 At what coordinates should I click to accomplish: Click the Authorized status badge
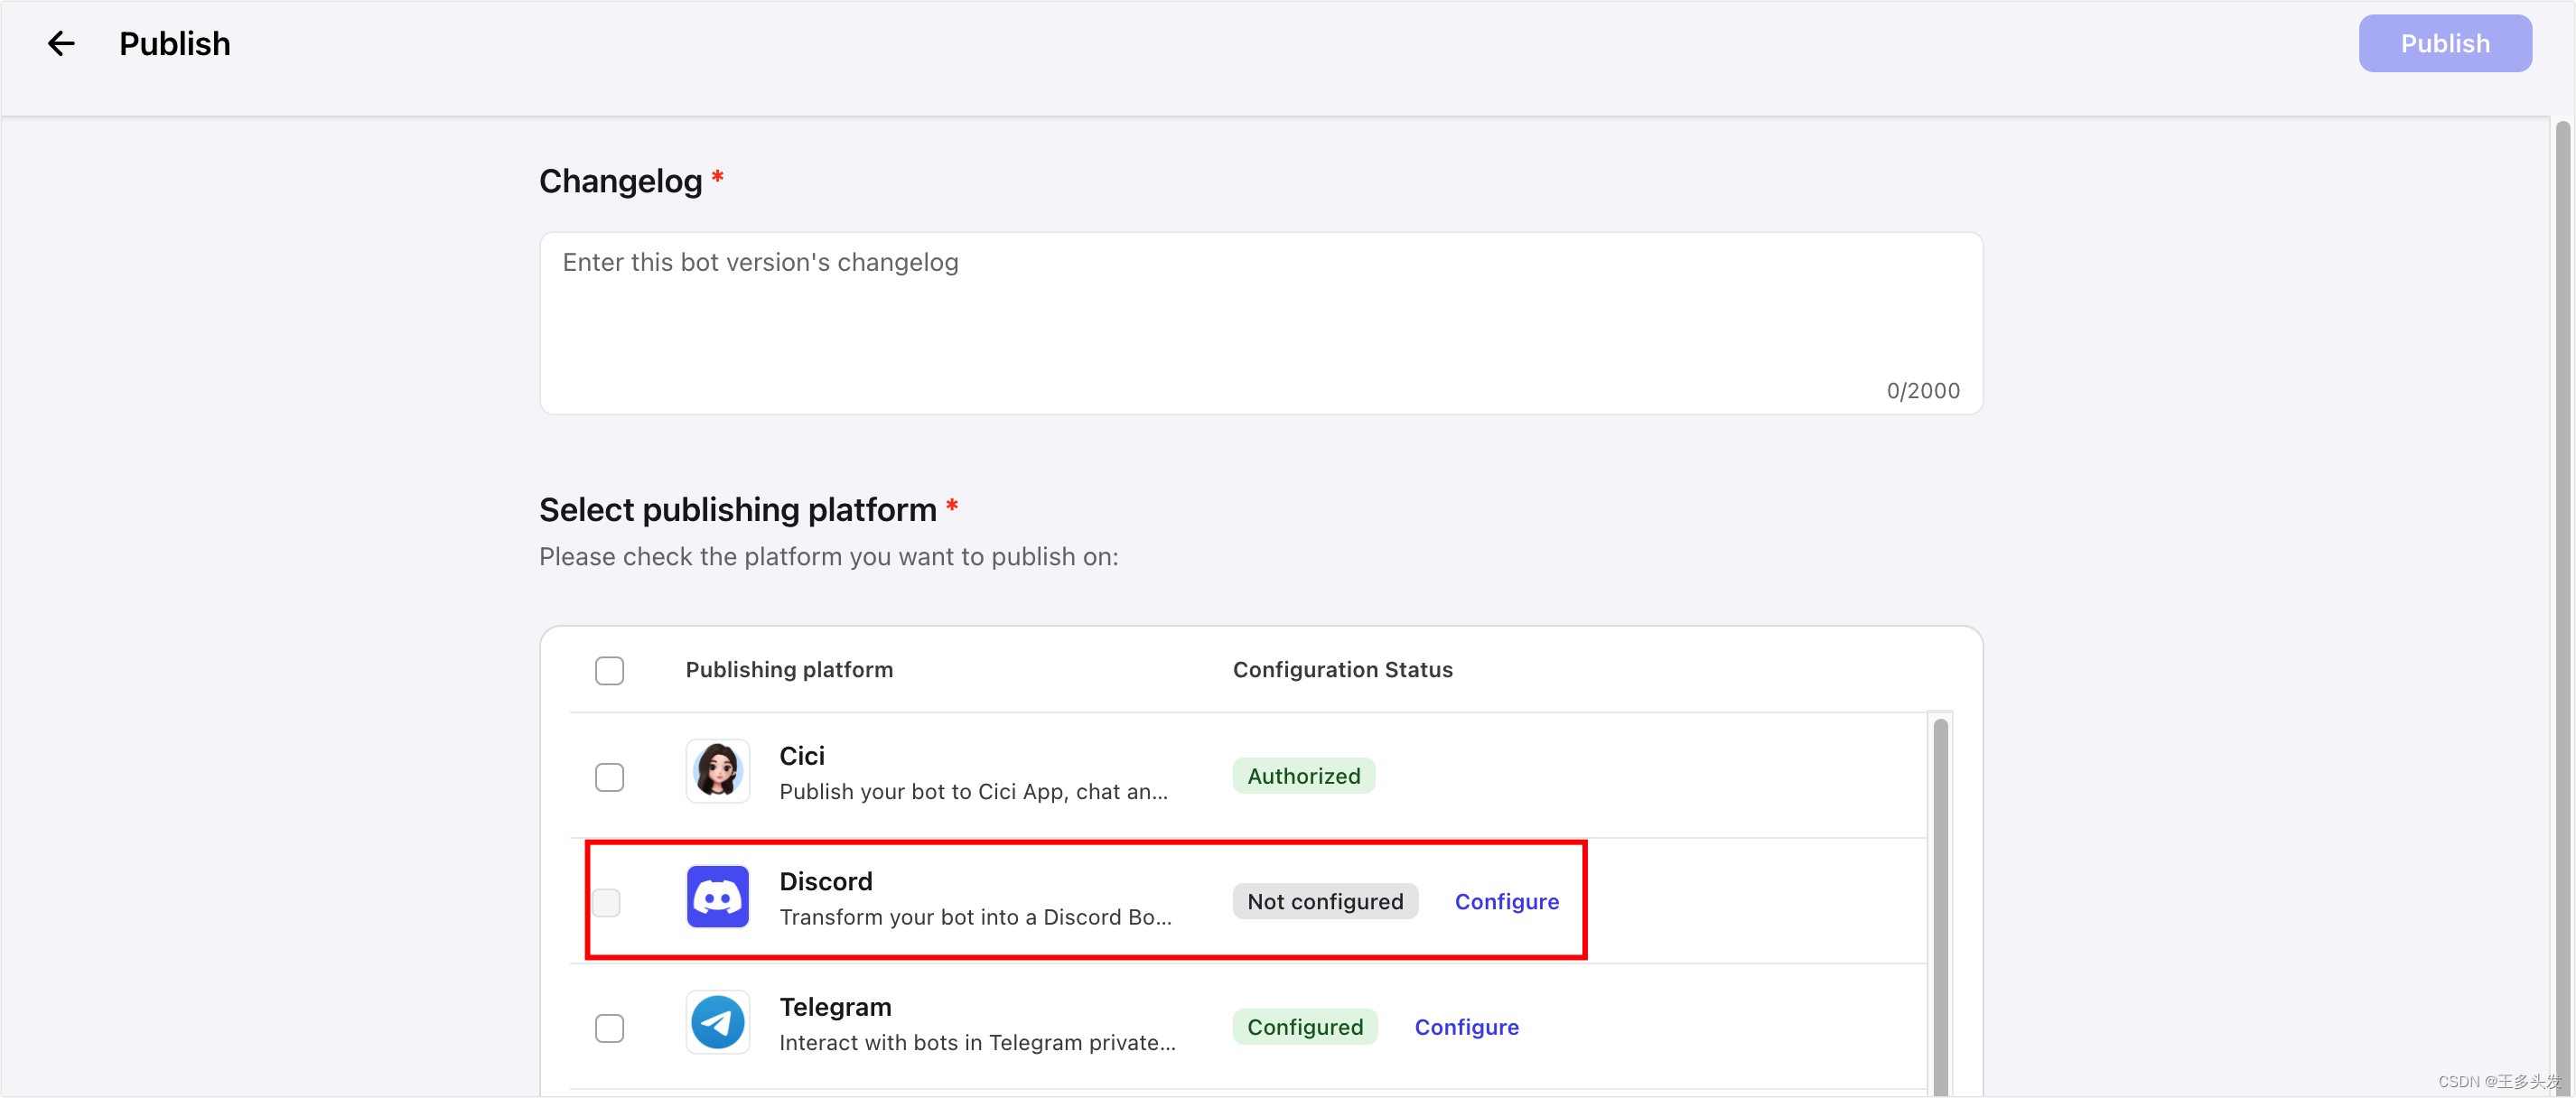click(1302, 776)
